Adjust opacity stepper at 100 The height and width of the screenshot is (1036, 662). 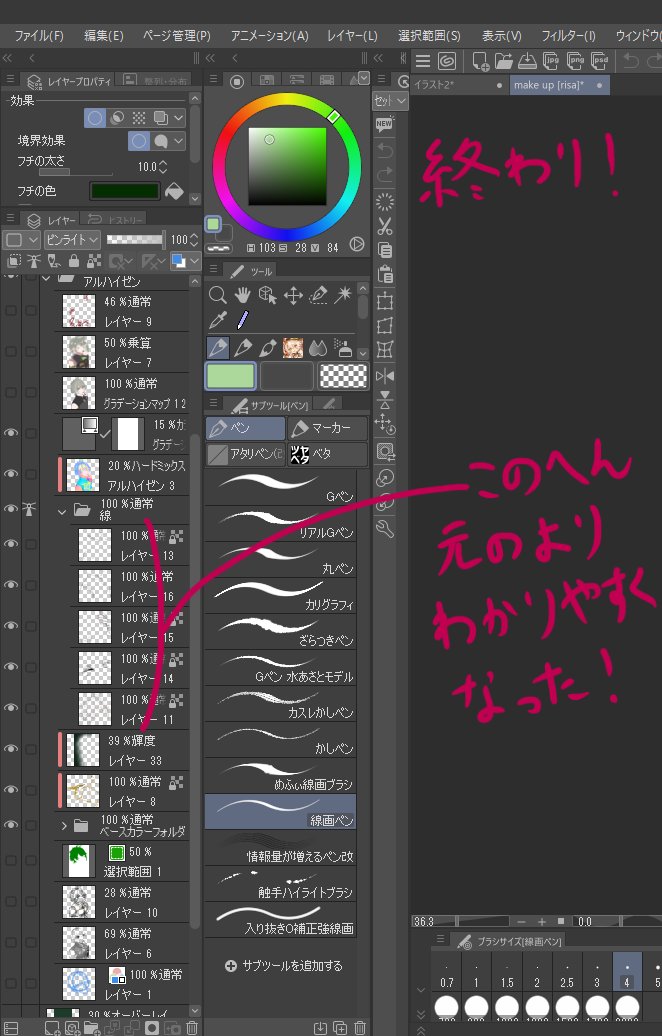pos(194,239)
